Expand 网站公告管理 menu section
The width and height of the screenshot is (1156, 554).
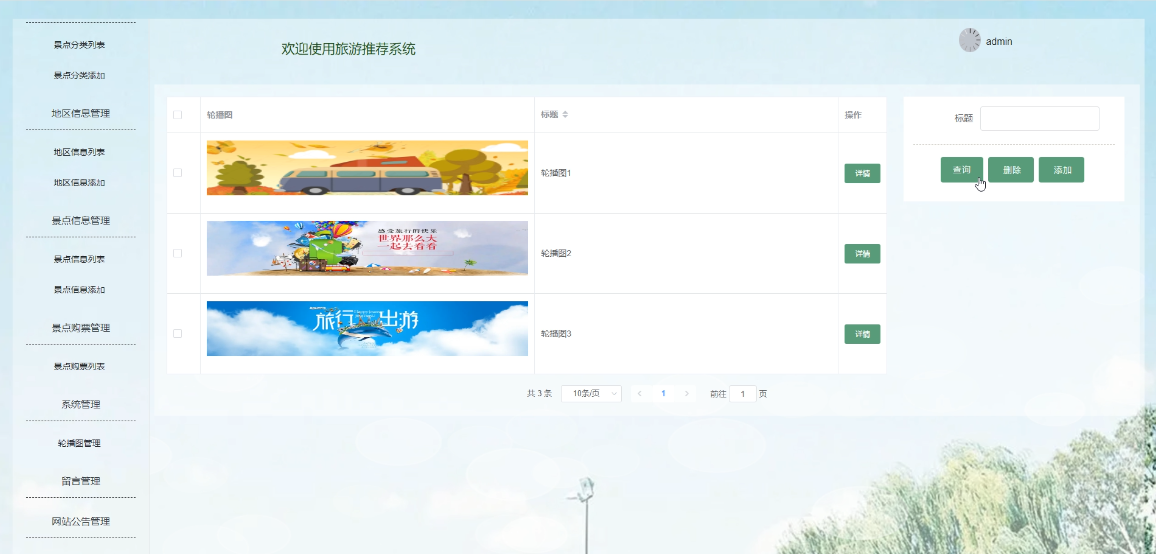pos(80,522)
